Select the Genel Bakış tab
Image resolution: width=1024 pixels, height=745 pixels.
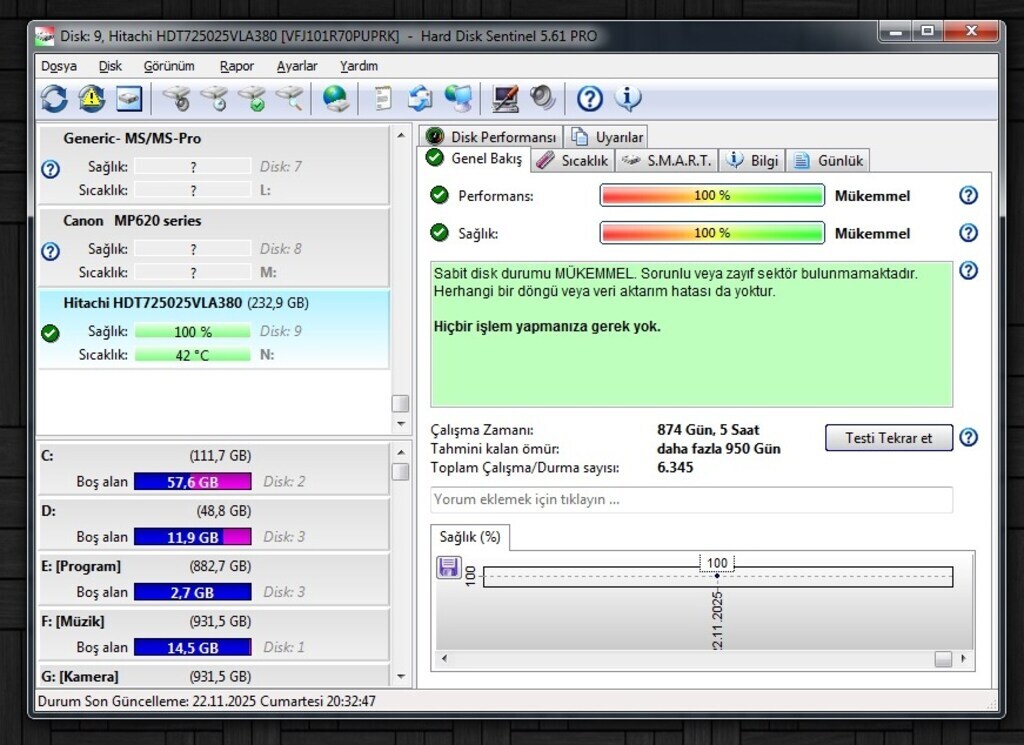474,159
